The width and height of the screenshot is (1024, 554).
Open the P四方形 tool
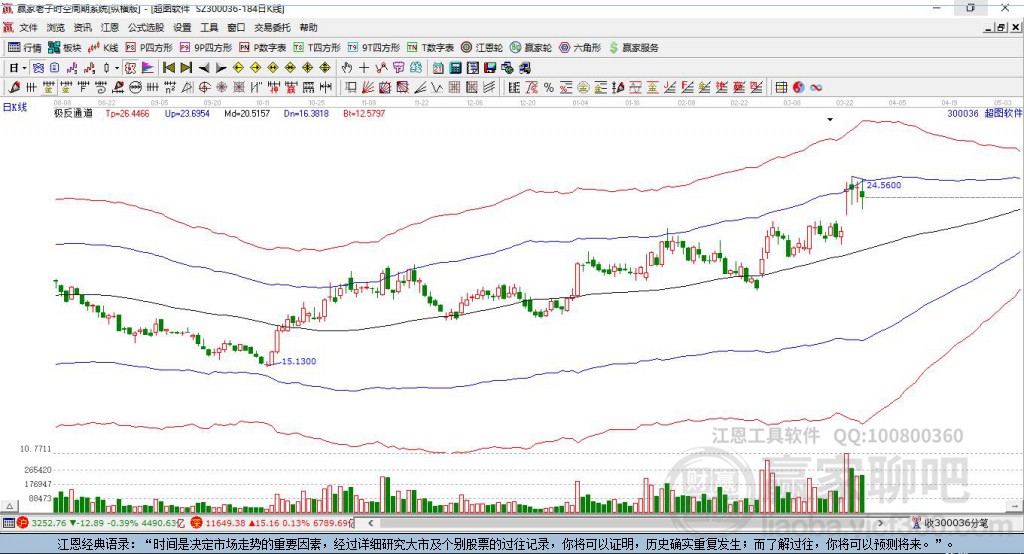point(149,48)
